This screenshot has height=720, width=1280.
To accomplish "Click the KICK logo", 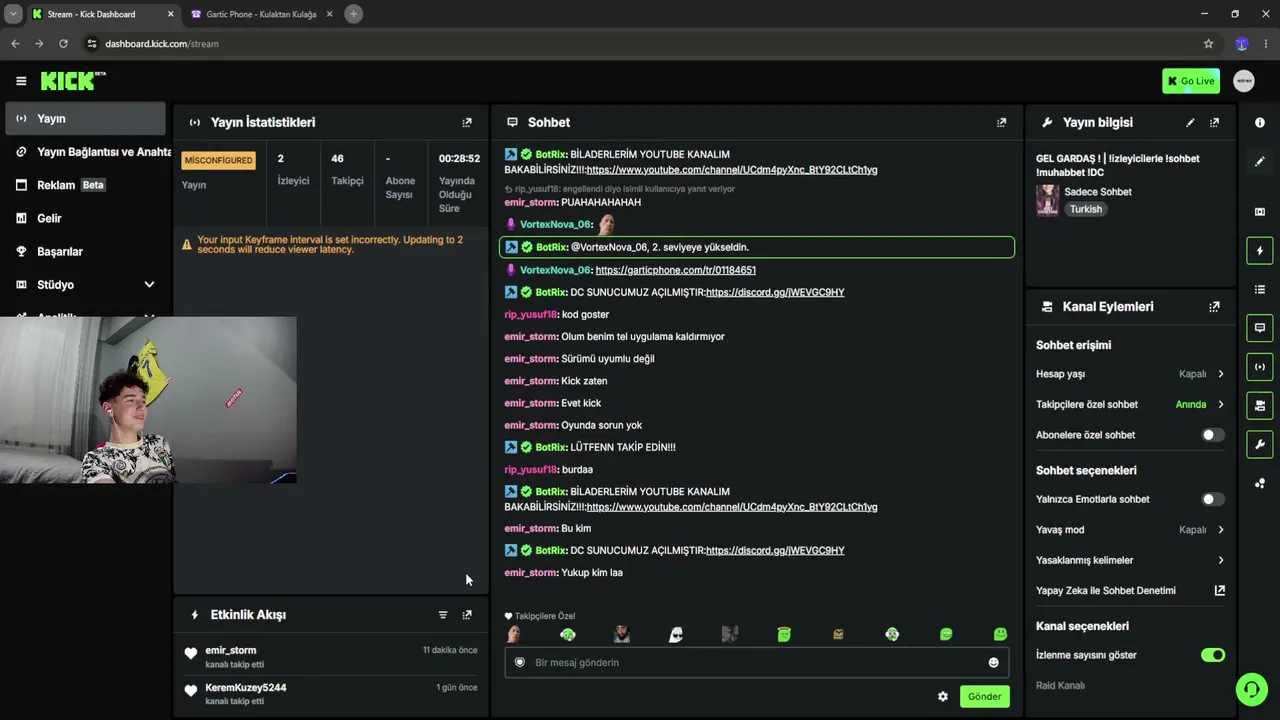I will coord(73,81).
